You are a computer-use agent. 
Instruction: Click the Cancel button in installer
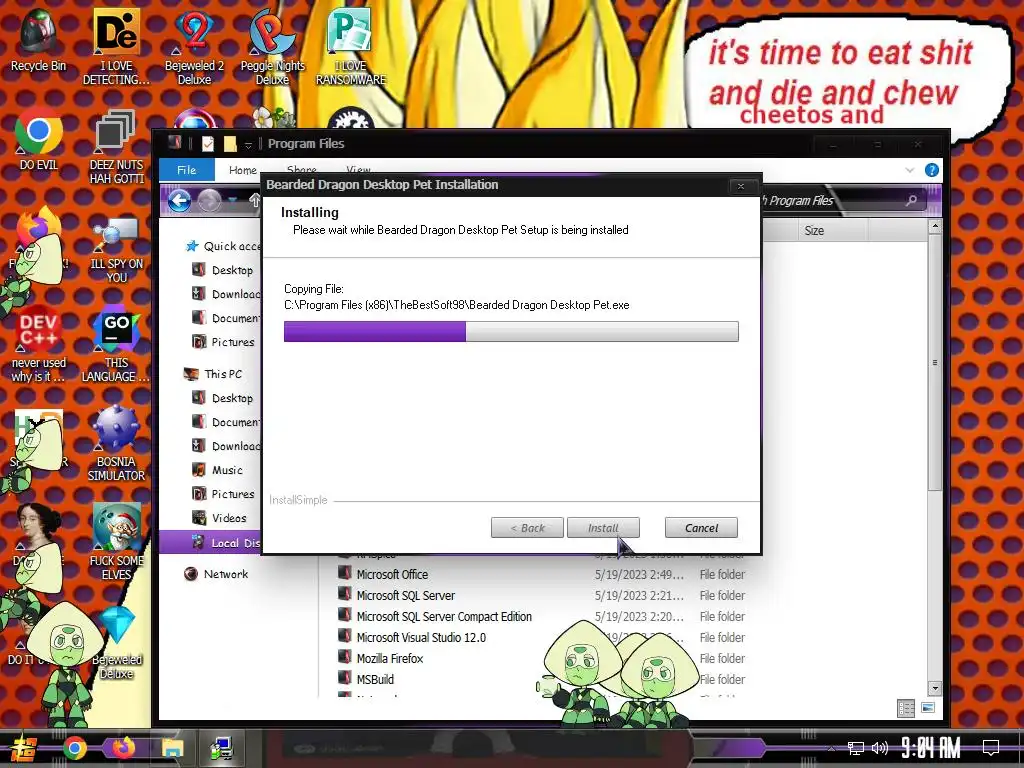click(701, 528)
